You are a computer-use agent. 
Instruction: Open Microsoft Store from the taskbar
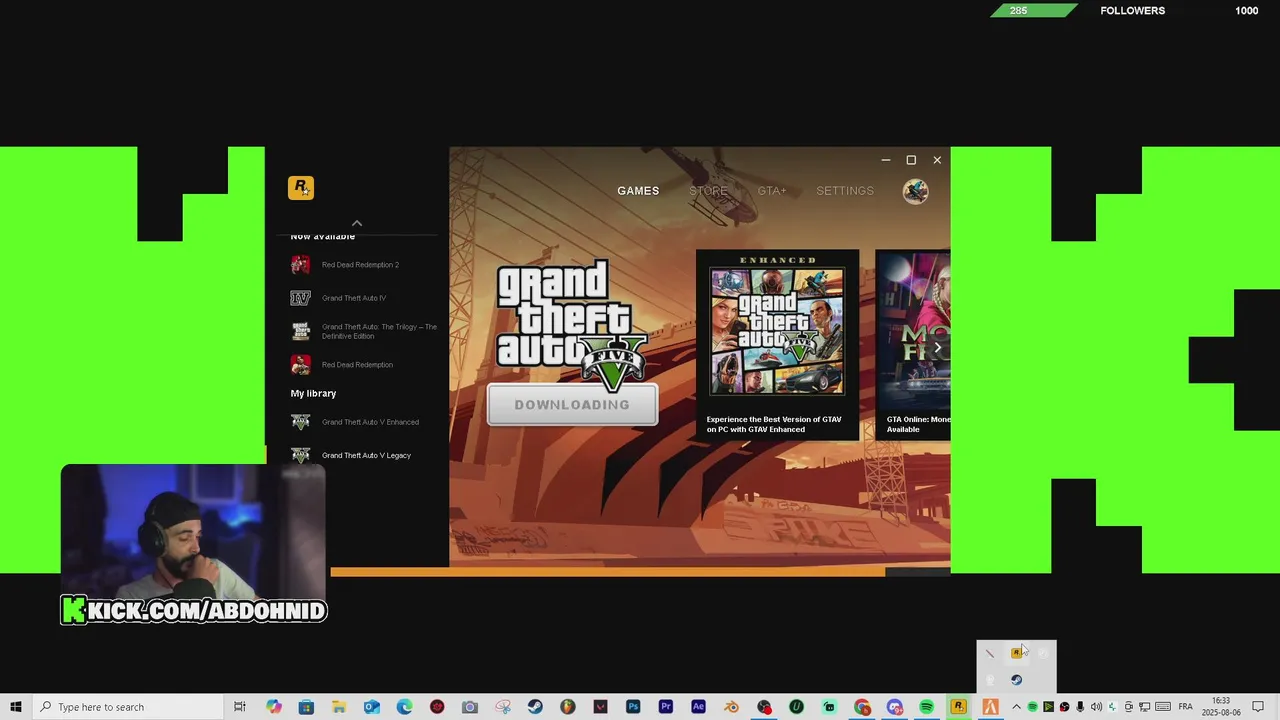(x=306, y=707)
